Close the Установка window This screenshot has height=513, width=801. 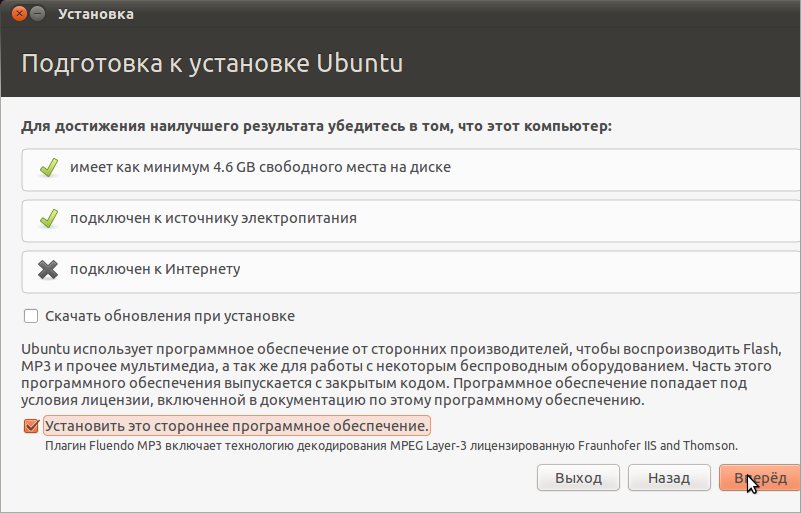click(x=19, y=14)
